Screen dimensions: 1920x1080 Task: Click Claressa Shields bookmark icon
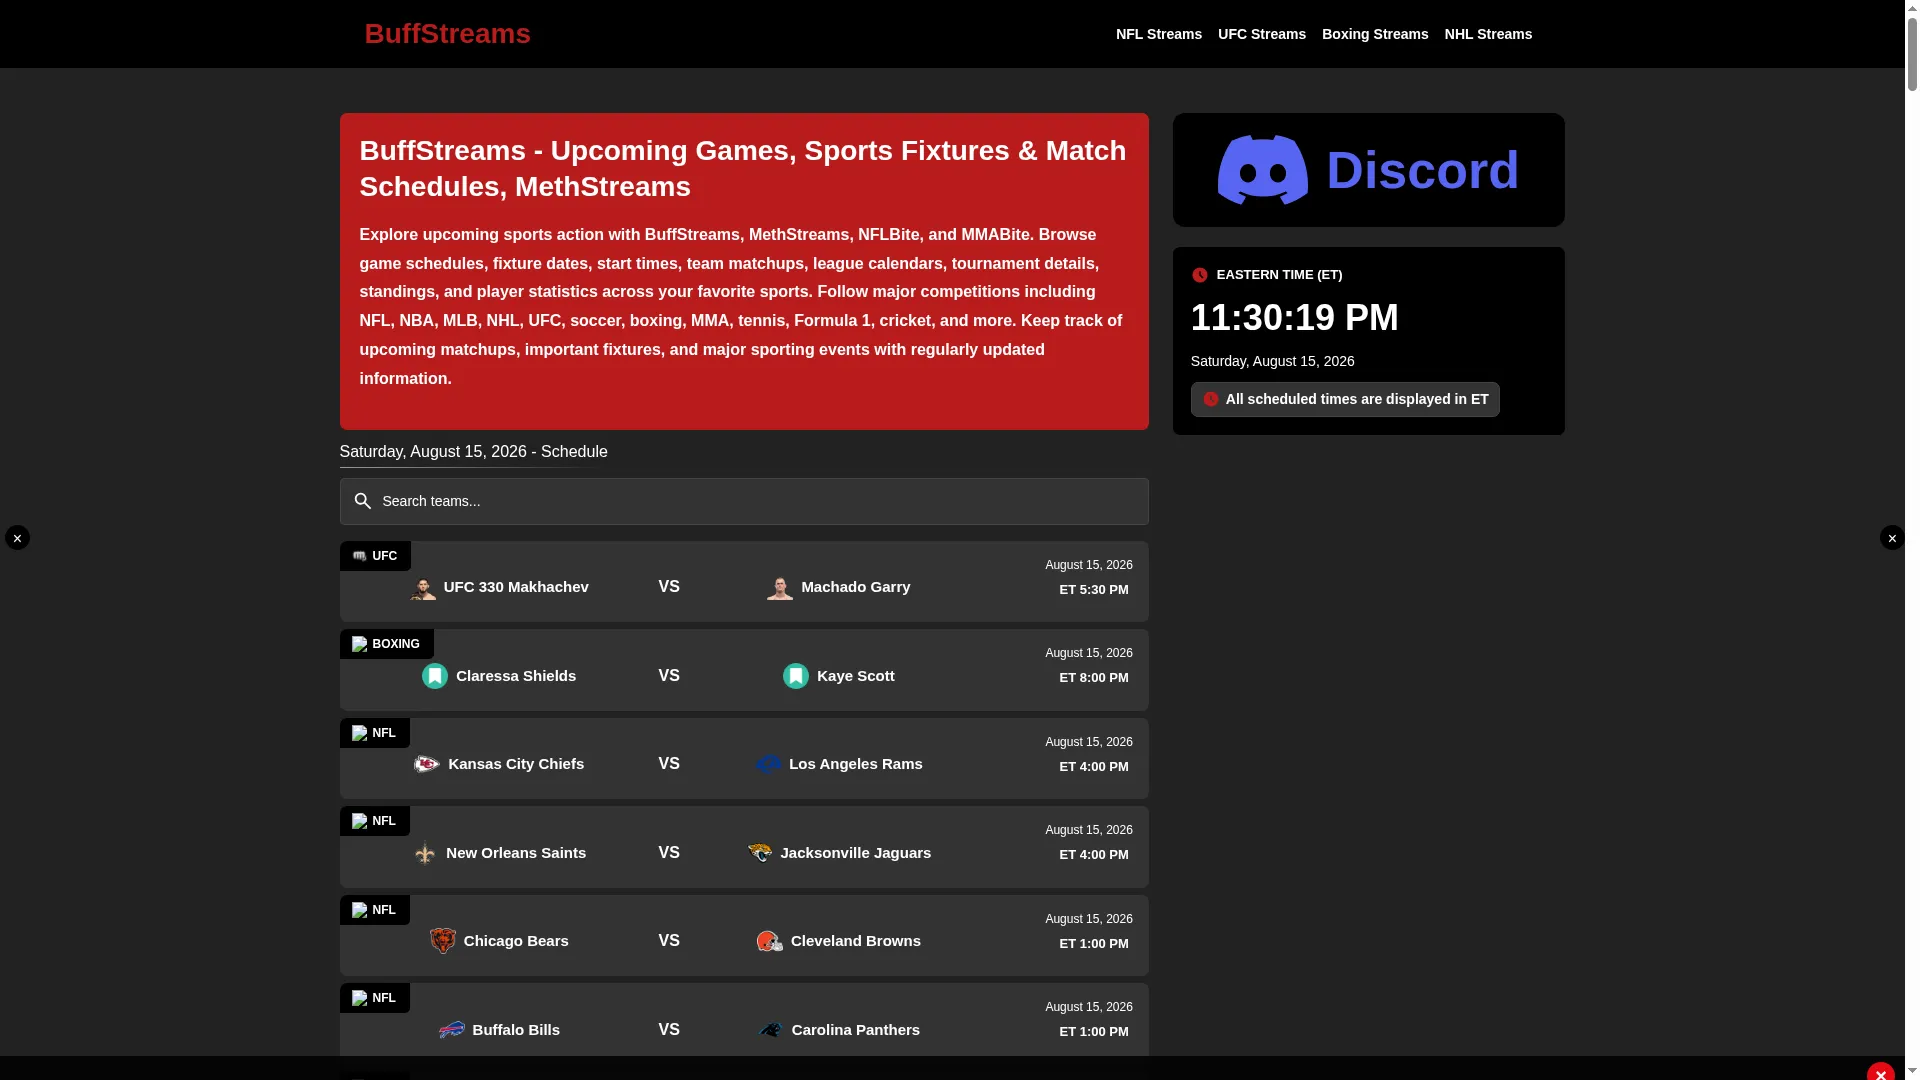pos(435,676)
